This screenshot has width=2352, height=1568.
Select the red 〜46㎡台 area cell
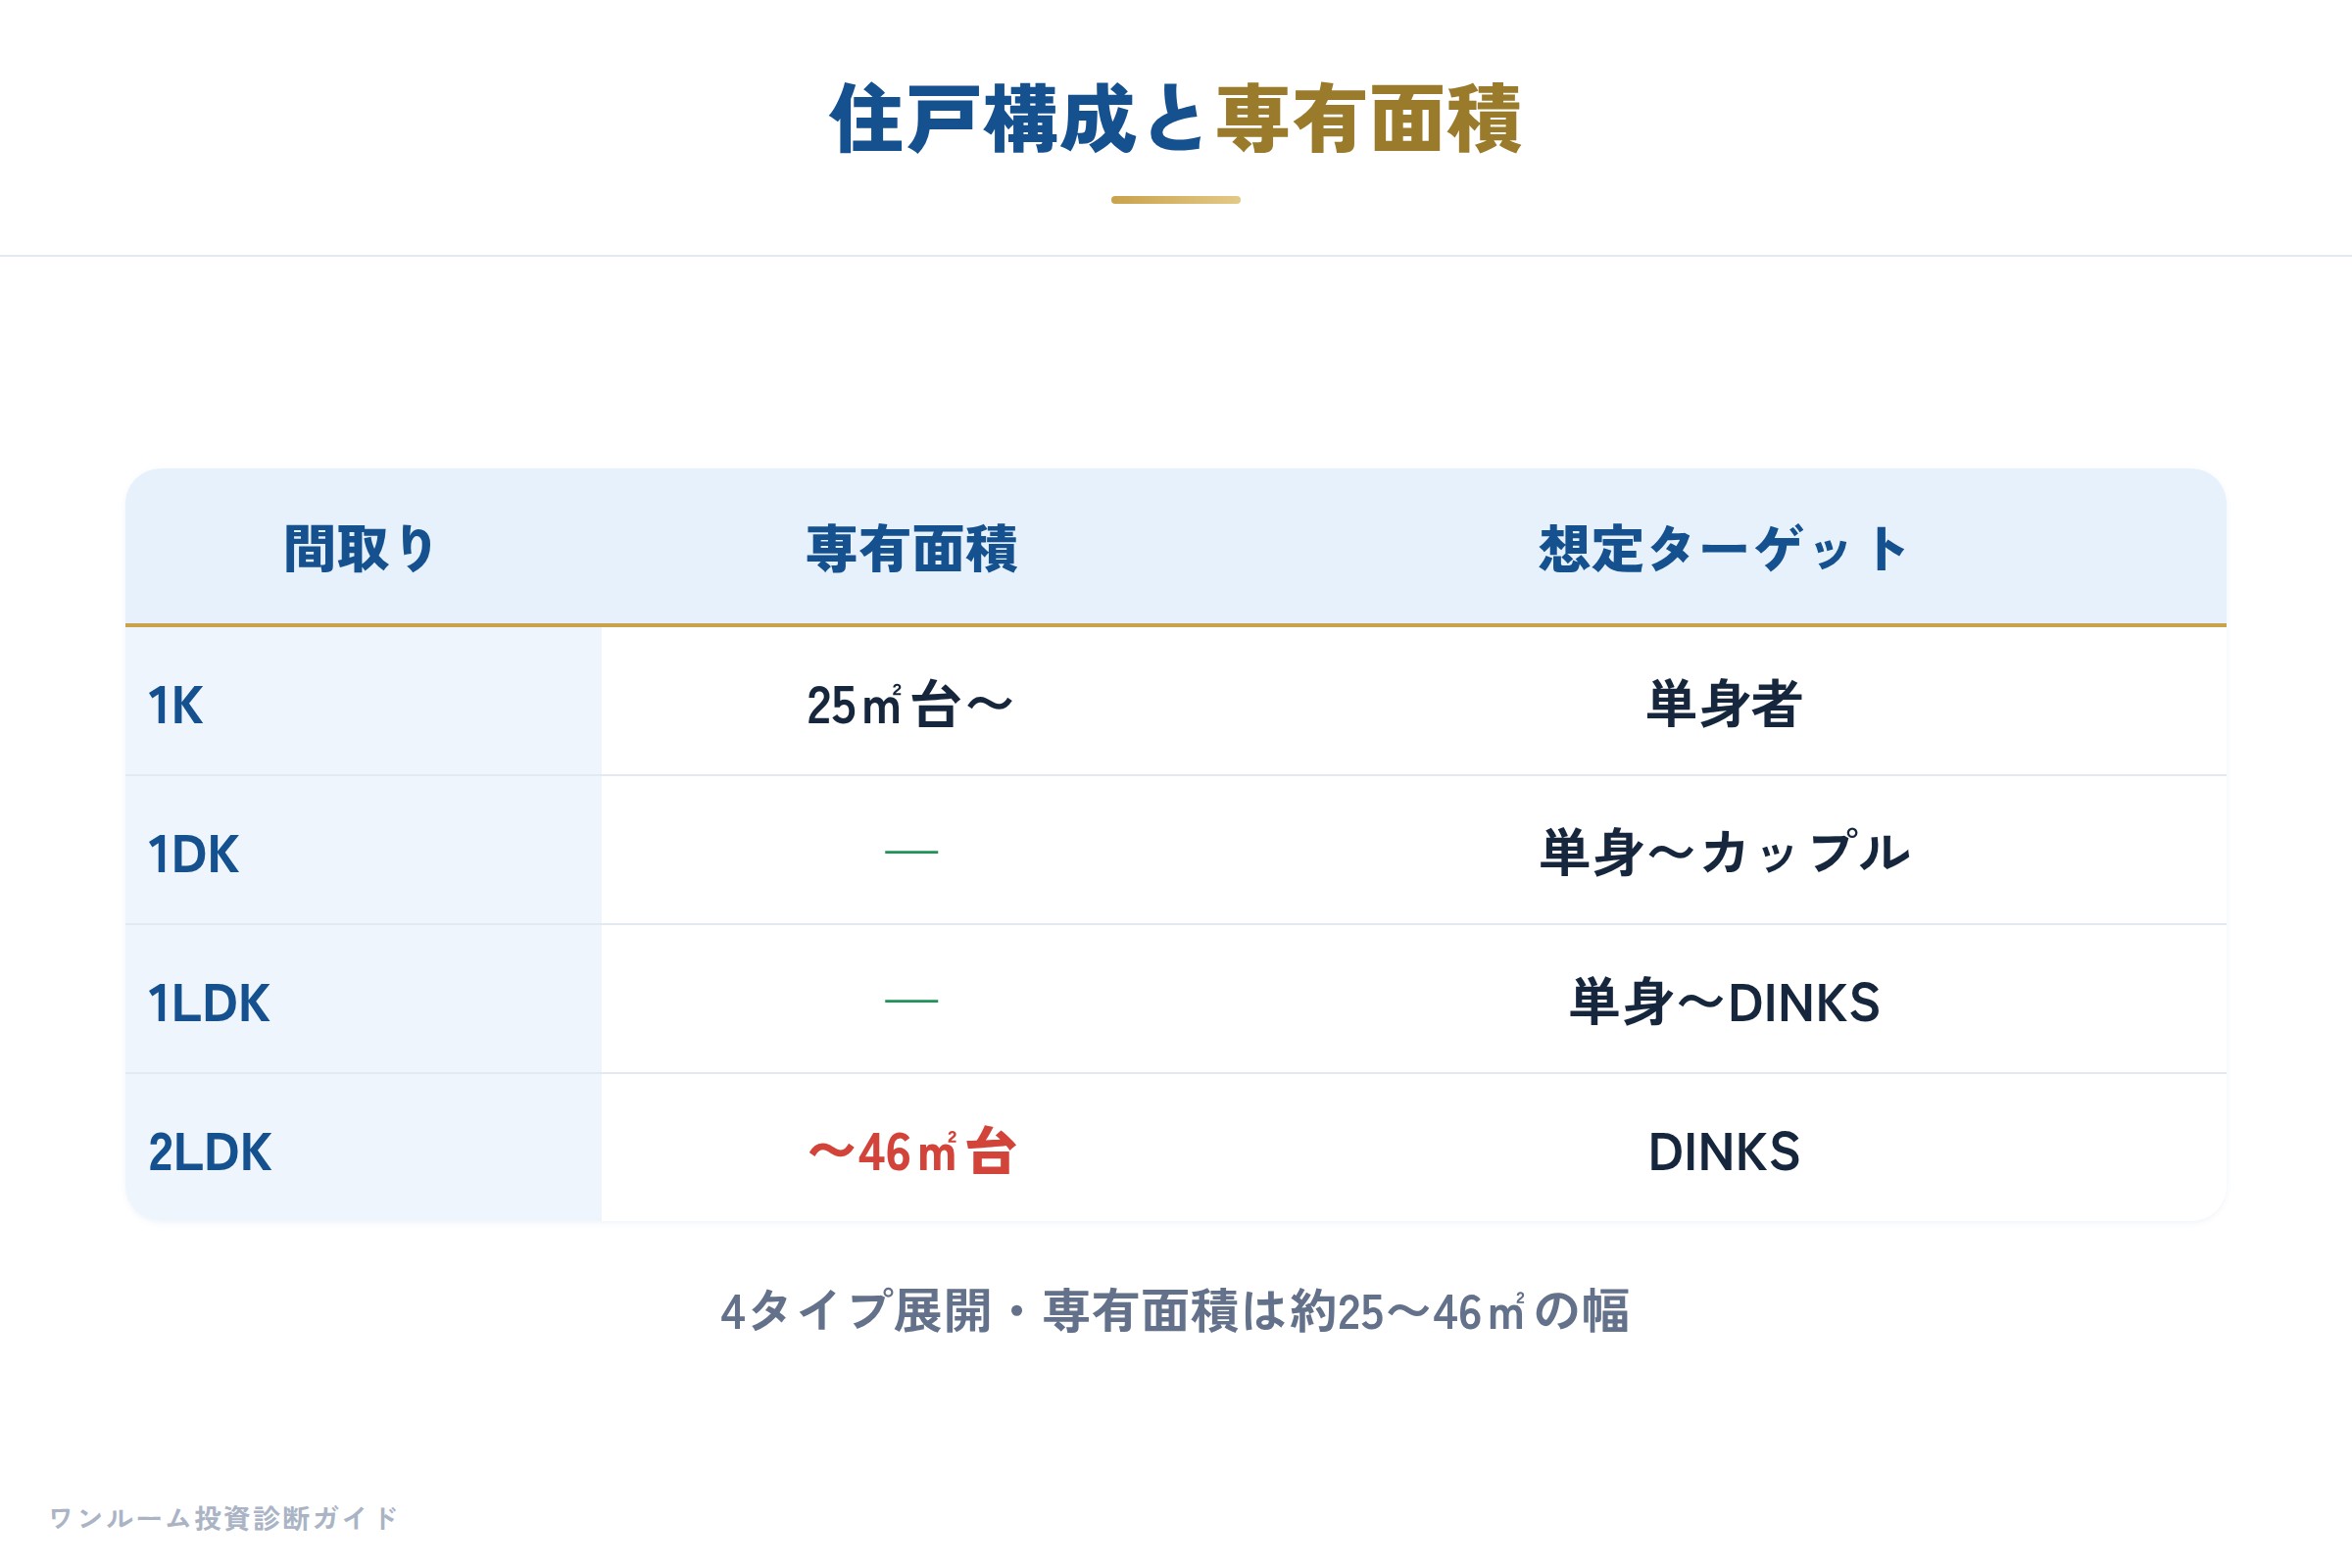[912, 1151]
